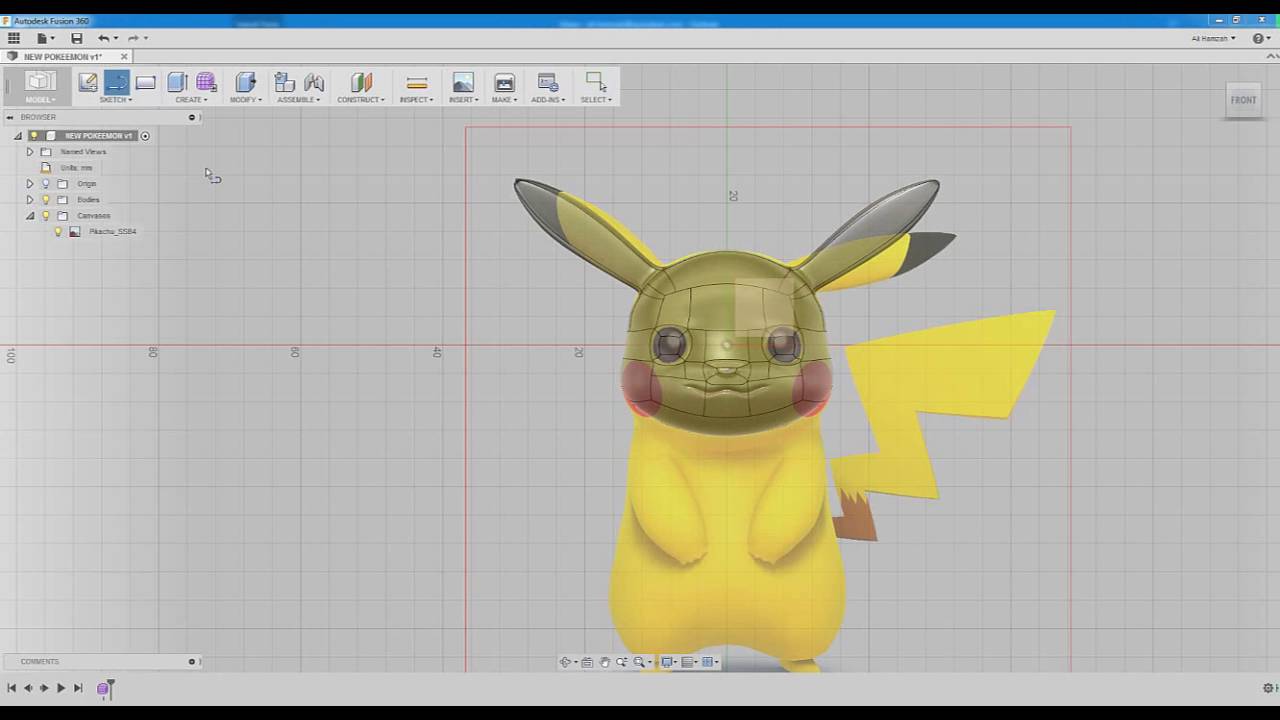Toggle visibility bulb of Pikachu_SS84 canvas
1280x720 pixels.
[x=58, y=232]
